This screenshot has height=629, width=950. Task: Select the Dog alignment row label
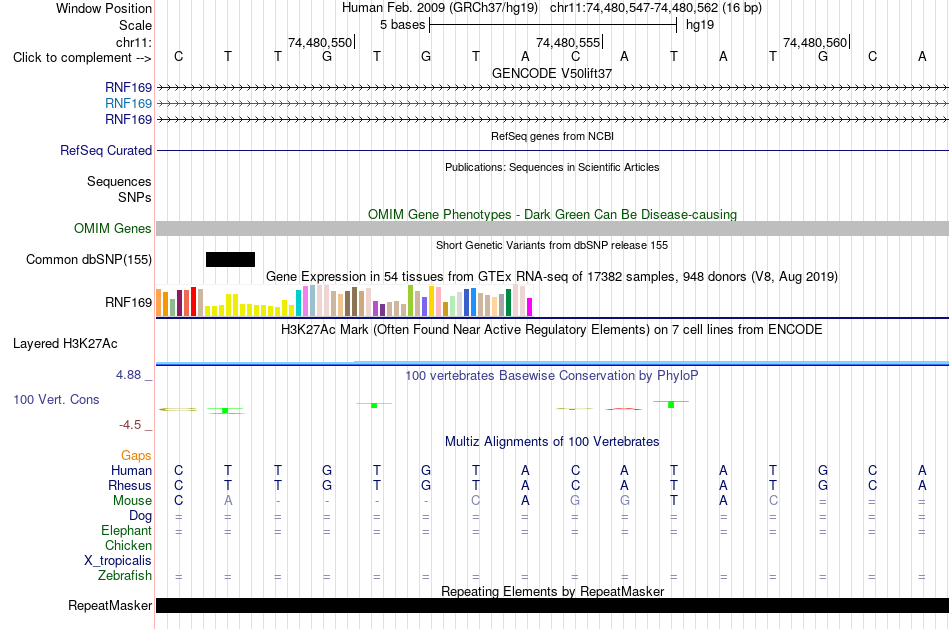pyautogui.click(x=141, y=516)
